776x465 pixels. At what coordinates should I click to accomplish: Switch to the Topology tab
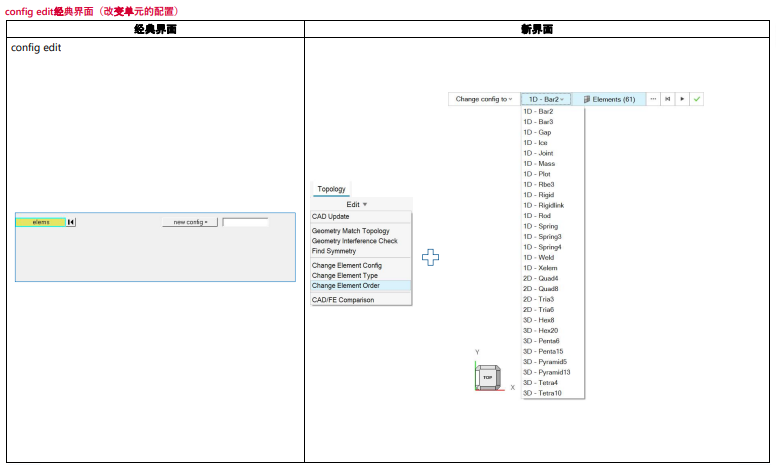tap(331, 189)
